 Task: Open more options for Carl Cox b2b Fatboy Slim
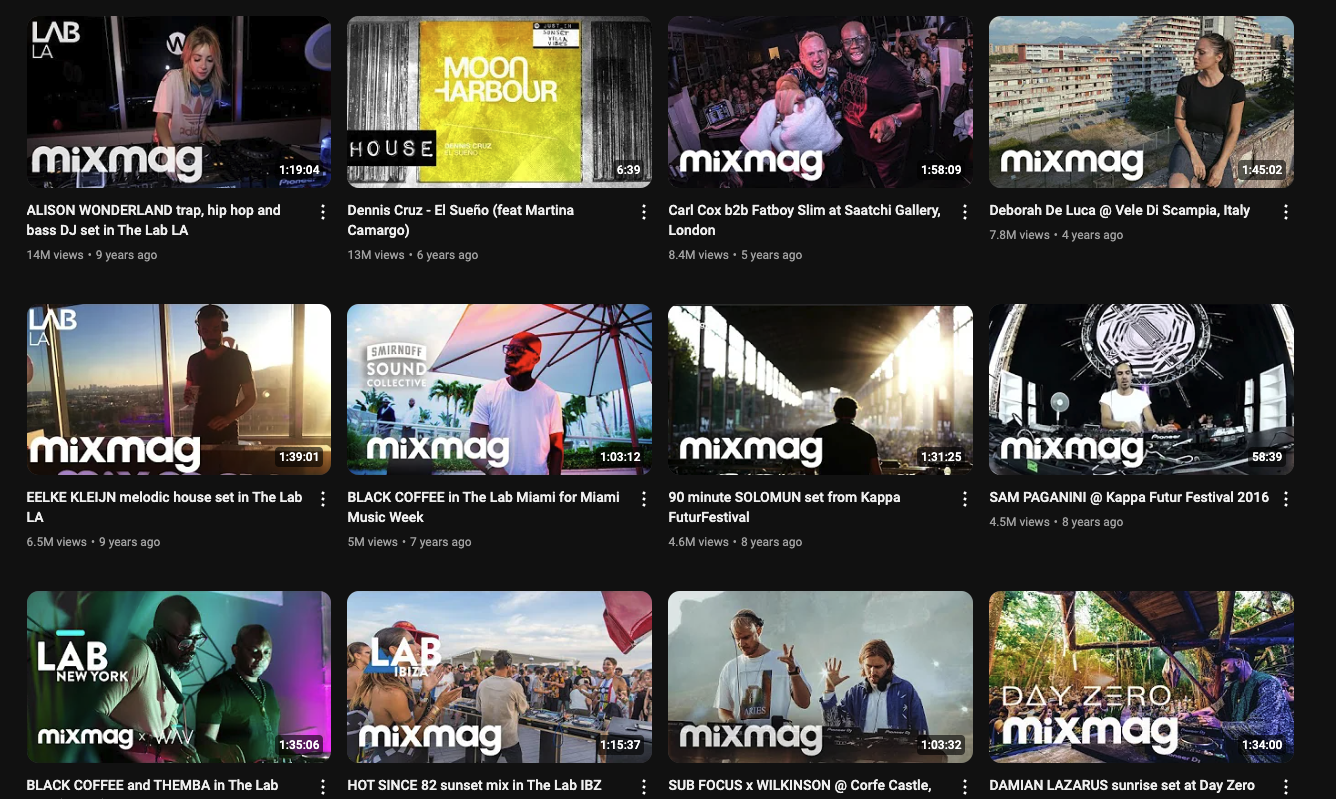[964, 212]
